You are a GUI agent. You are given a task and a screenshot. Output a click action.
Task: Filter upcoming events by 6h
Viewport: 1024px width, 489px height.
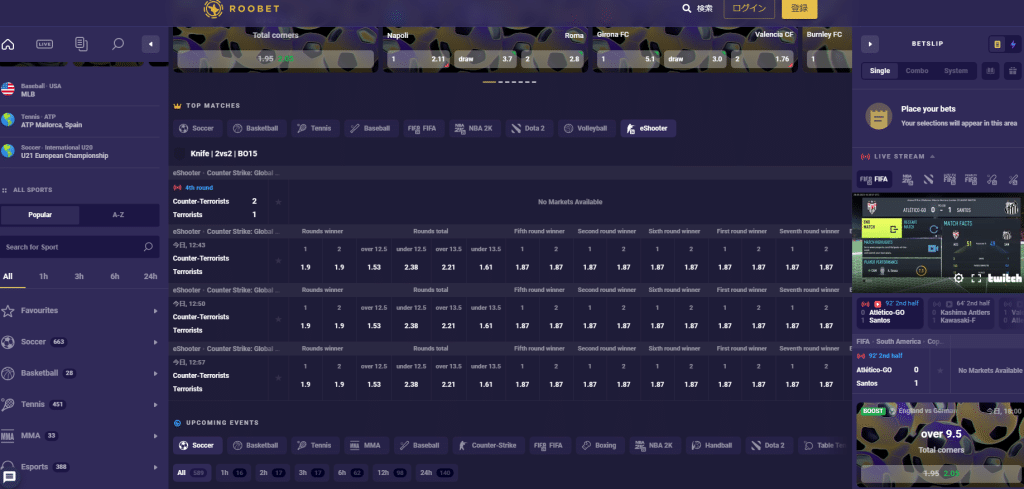[350, 473]
